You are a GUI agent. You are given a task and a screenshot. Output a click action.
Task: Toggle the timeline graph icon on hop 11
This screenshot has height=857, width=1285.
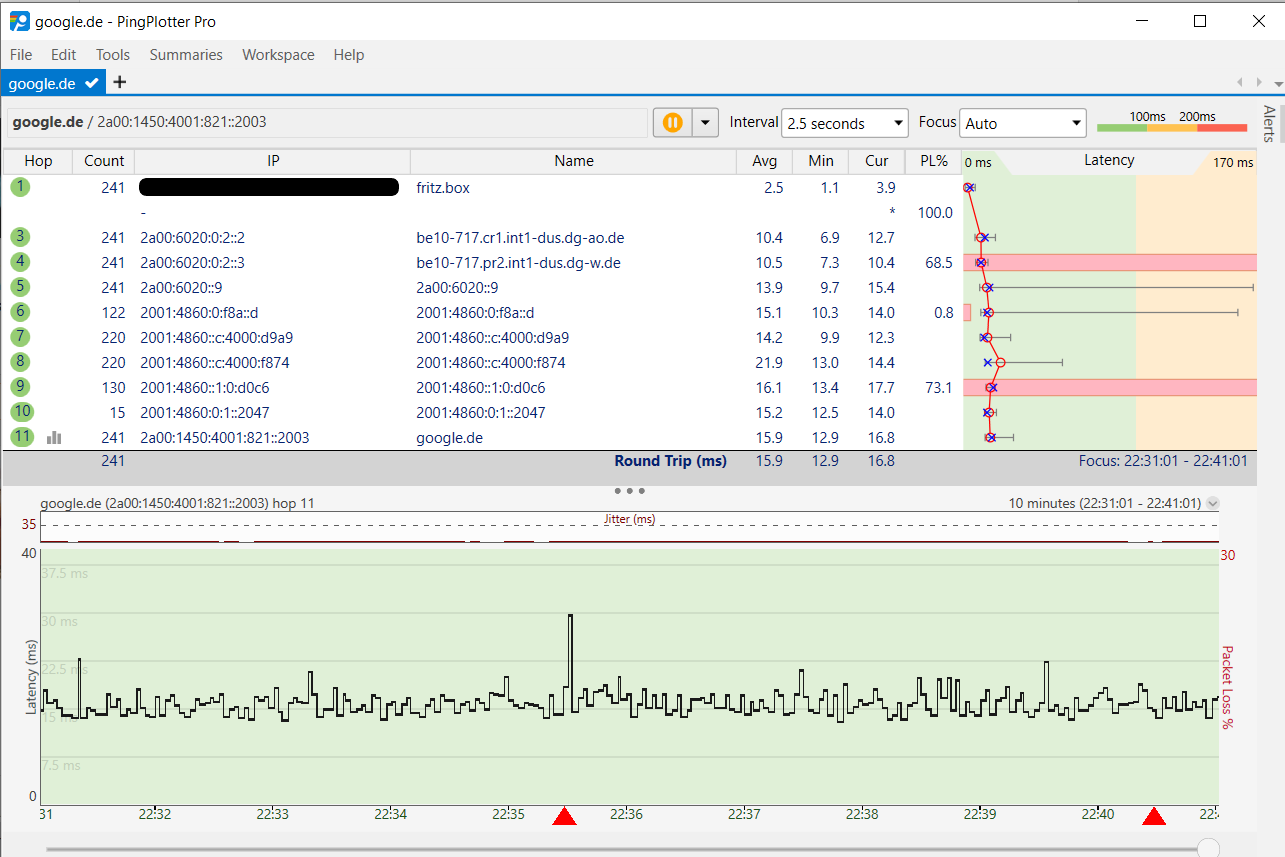pyautogui.click(x=54, y=437)
